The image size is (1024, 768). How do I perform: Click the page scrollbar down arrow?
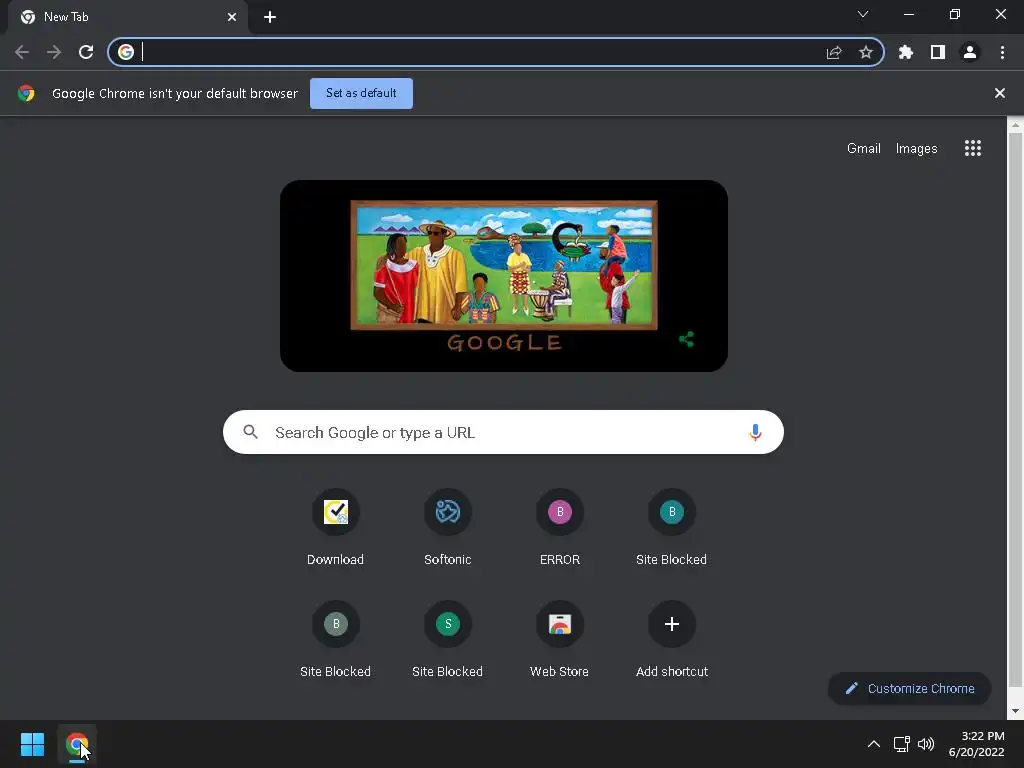coord(1015,711)
